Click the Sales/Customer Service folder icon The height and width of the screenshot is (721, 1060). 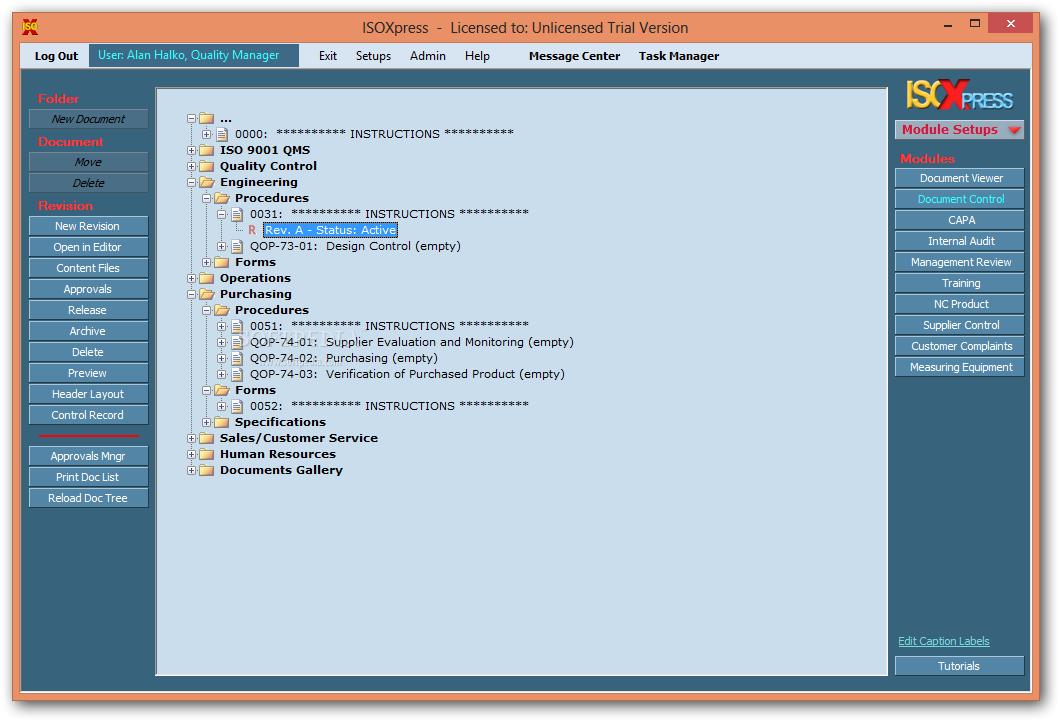(207, 439)
